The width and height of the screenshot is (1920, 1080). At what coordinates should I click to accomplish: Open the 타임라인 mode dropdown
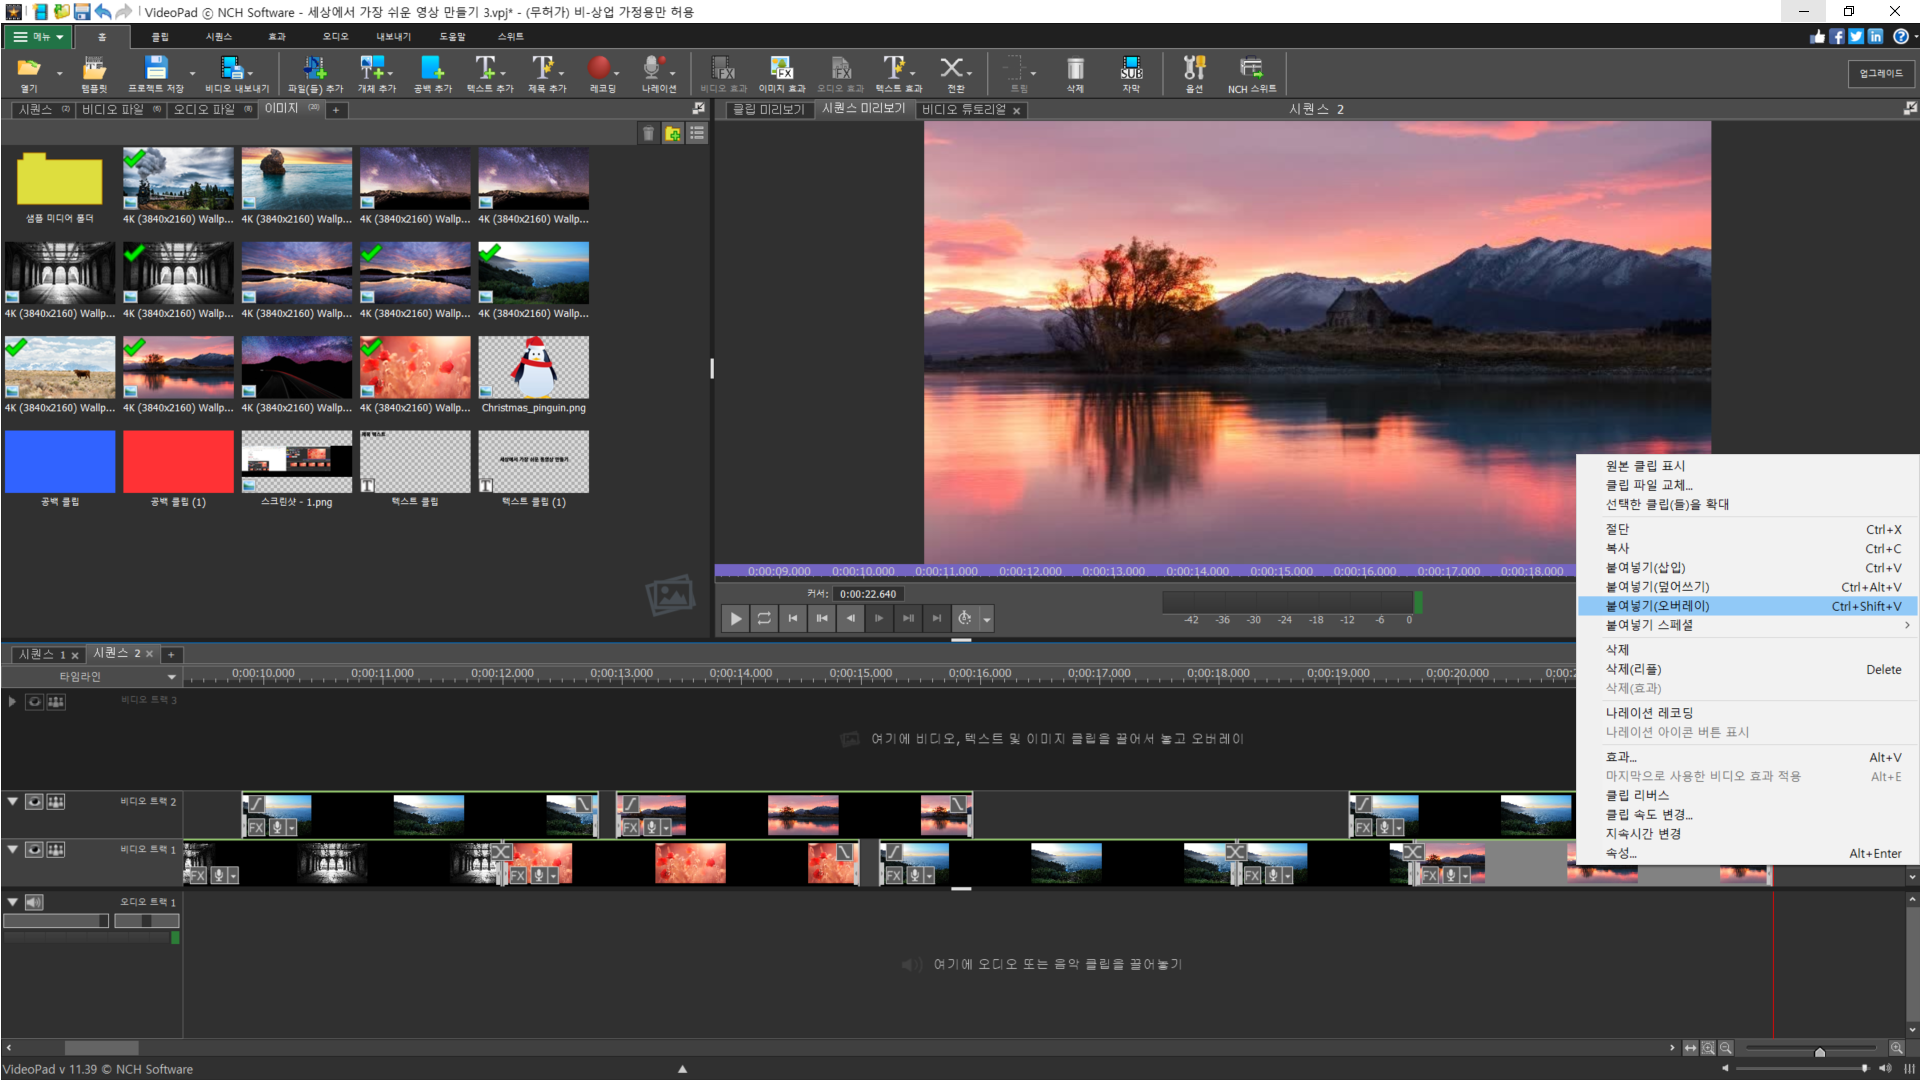point(171,677)
